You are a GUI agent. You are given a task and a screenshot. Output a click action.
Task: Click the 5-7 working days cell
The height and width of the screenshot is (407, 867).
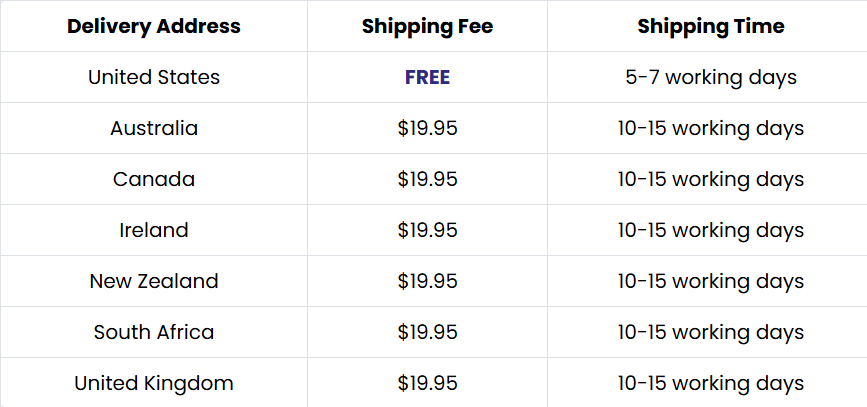tap(710, 77)
